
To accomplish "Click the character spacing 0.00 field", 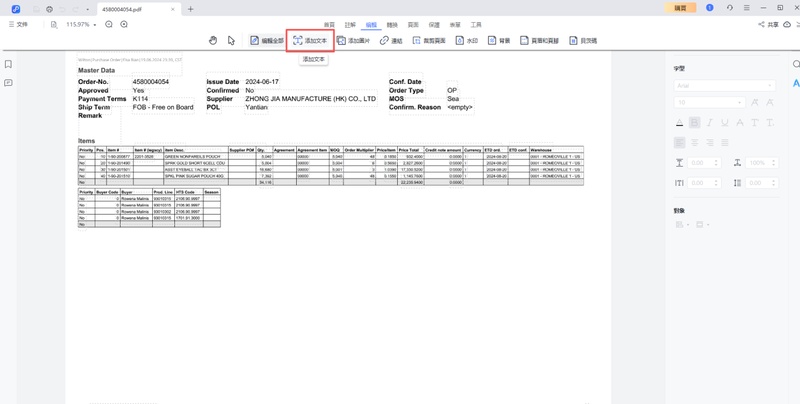I will click(x=701, y=183).
